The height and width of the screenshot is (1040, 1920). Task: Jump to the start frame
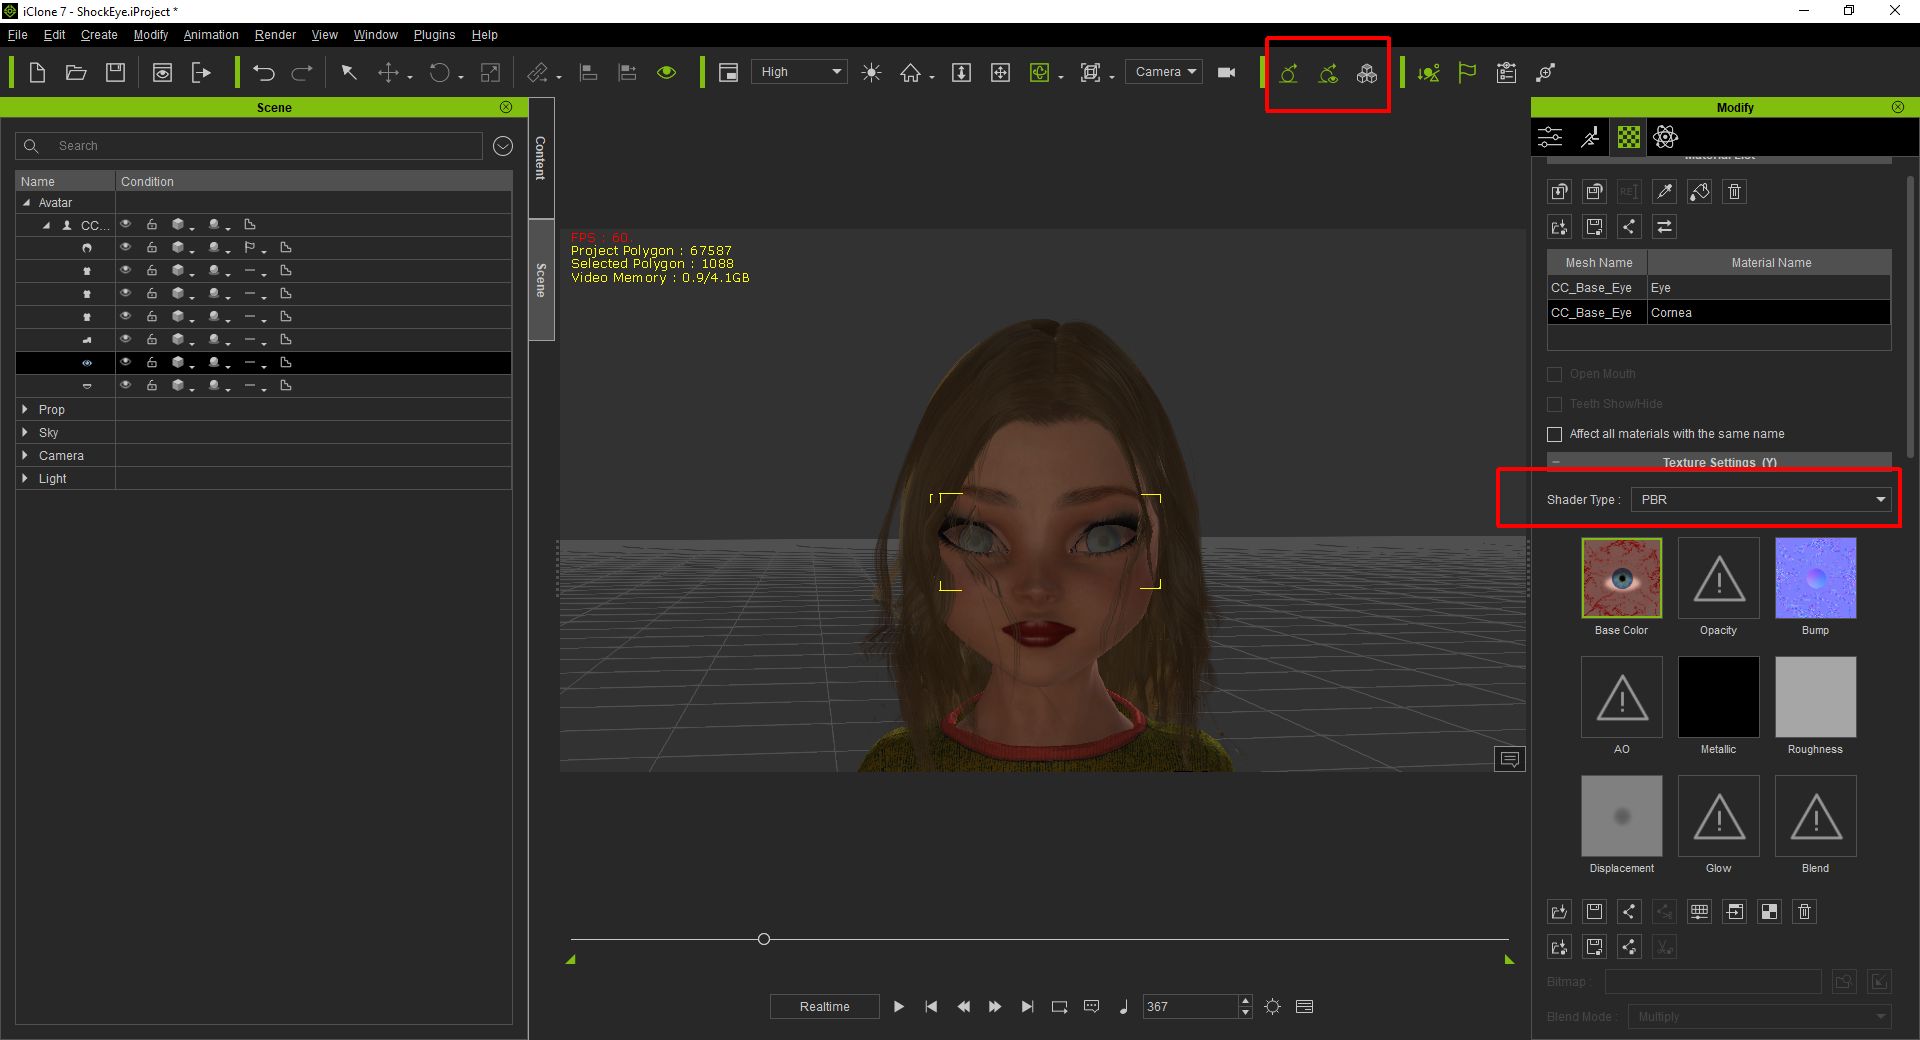pos(931,1006)
